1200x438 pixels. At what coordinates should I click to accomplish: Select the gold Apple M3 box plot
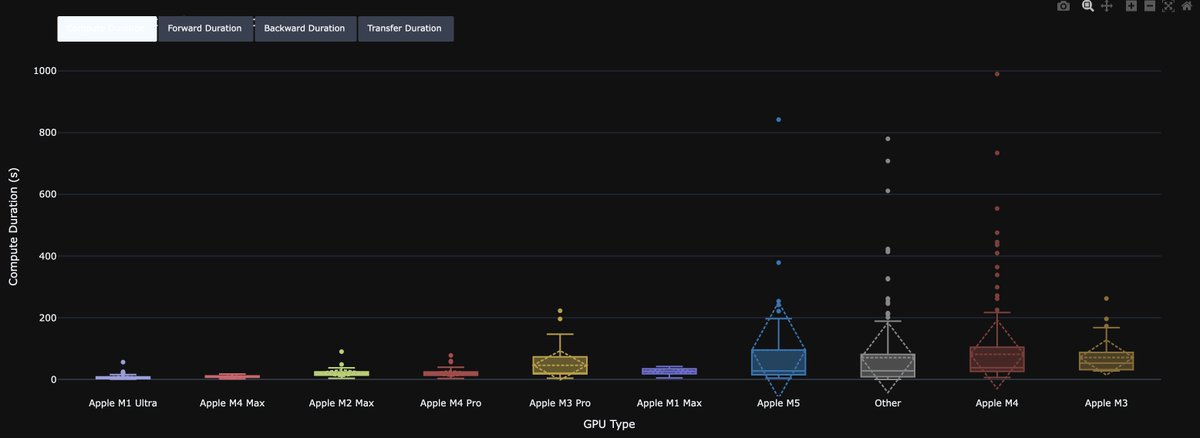point(1106,361)
